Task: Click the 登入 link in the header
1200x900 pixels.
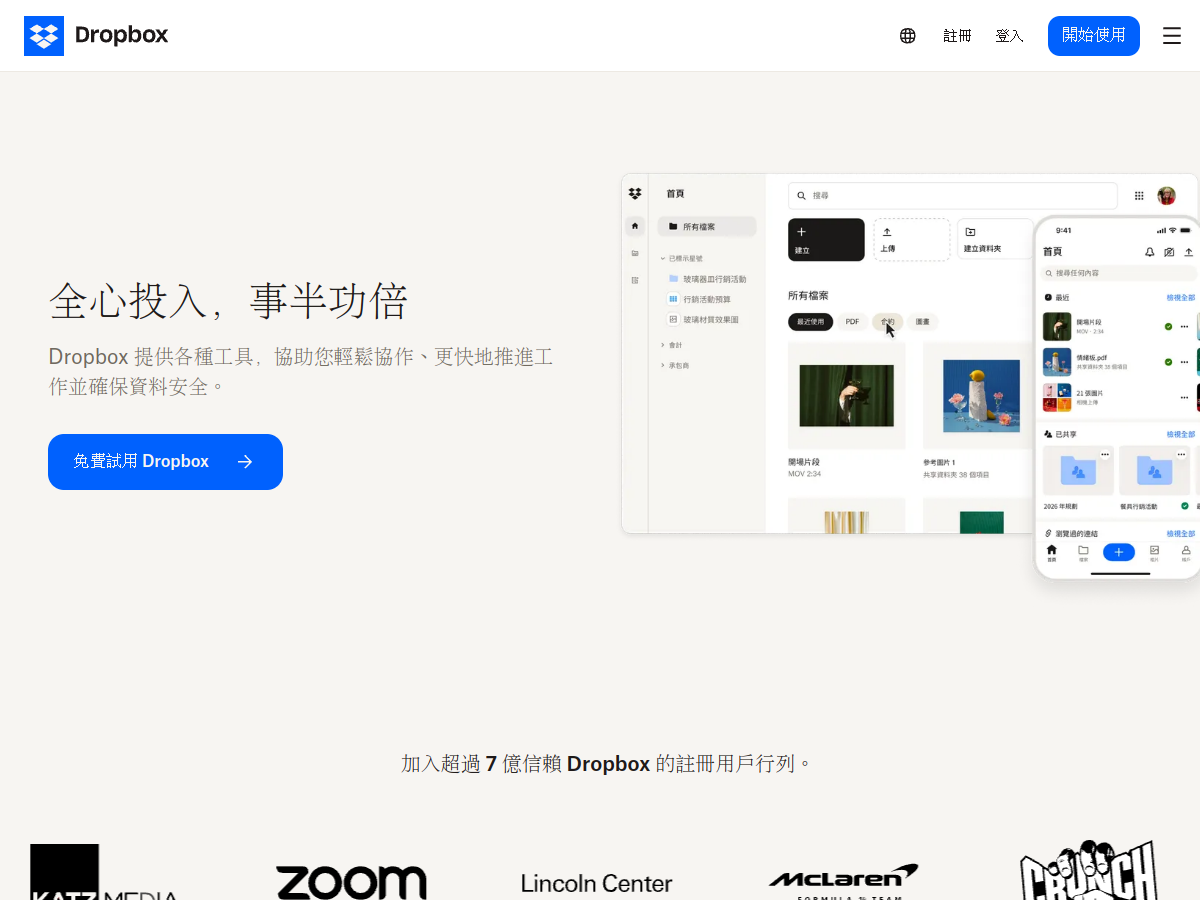Action: click(x=1010, y=36)
